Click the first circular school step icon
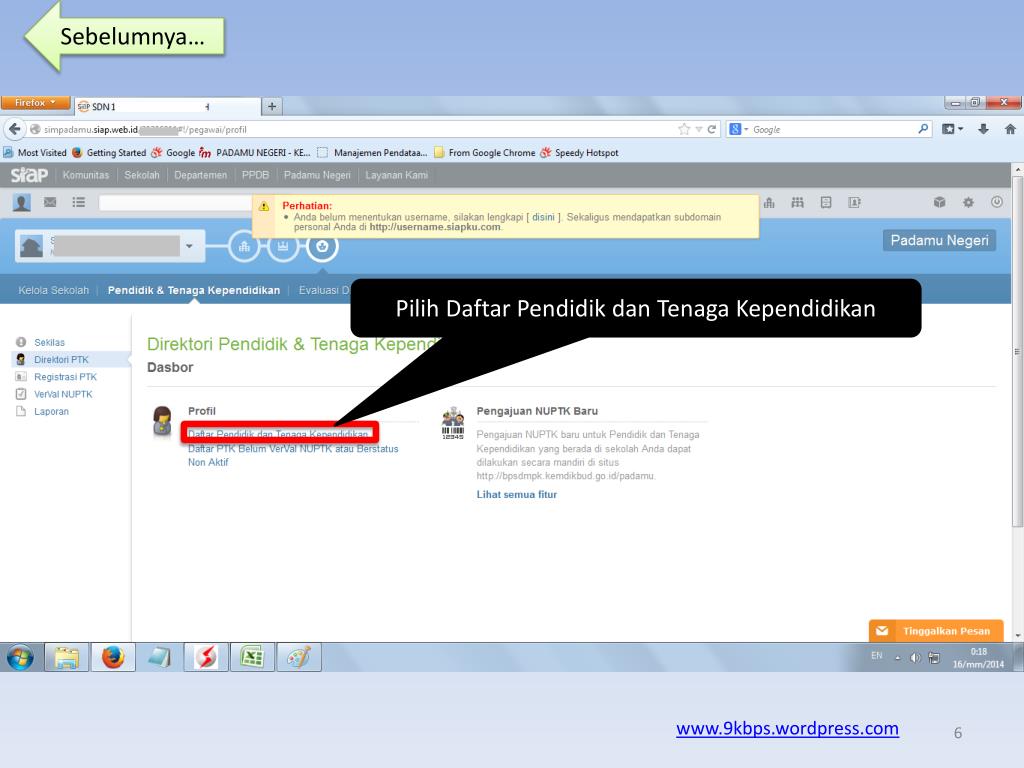This screenshot has width=1024, height=768. point(244,247)
